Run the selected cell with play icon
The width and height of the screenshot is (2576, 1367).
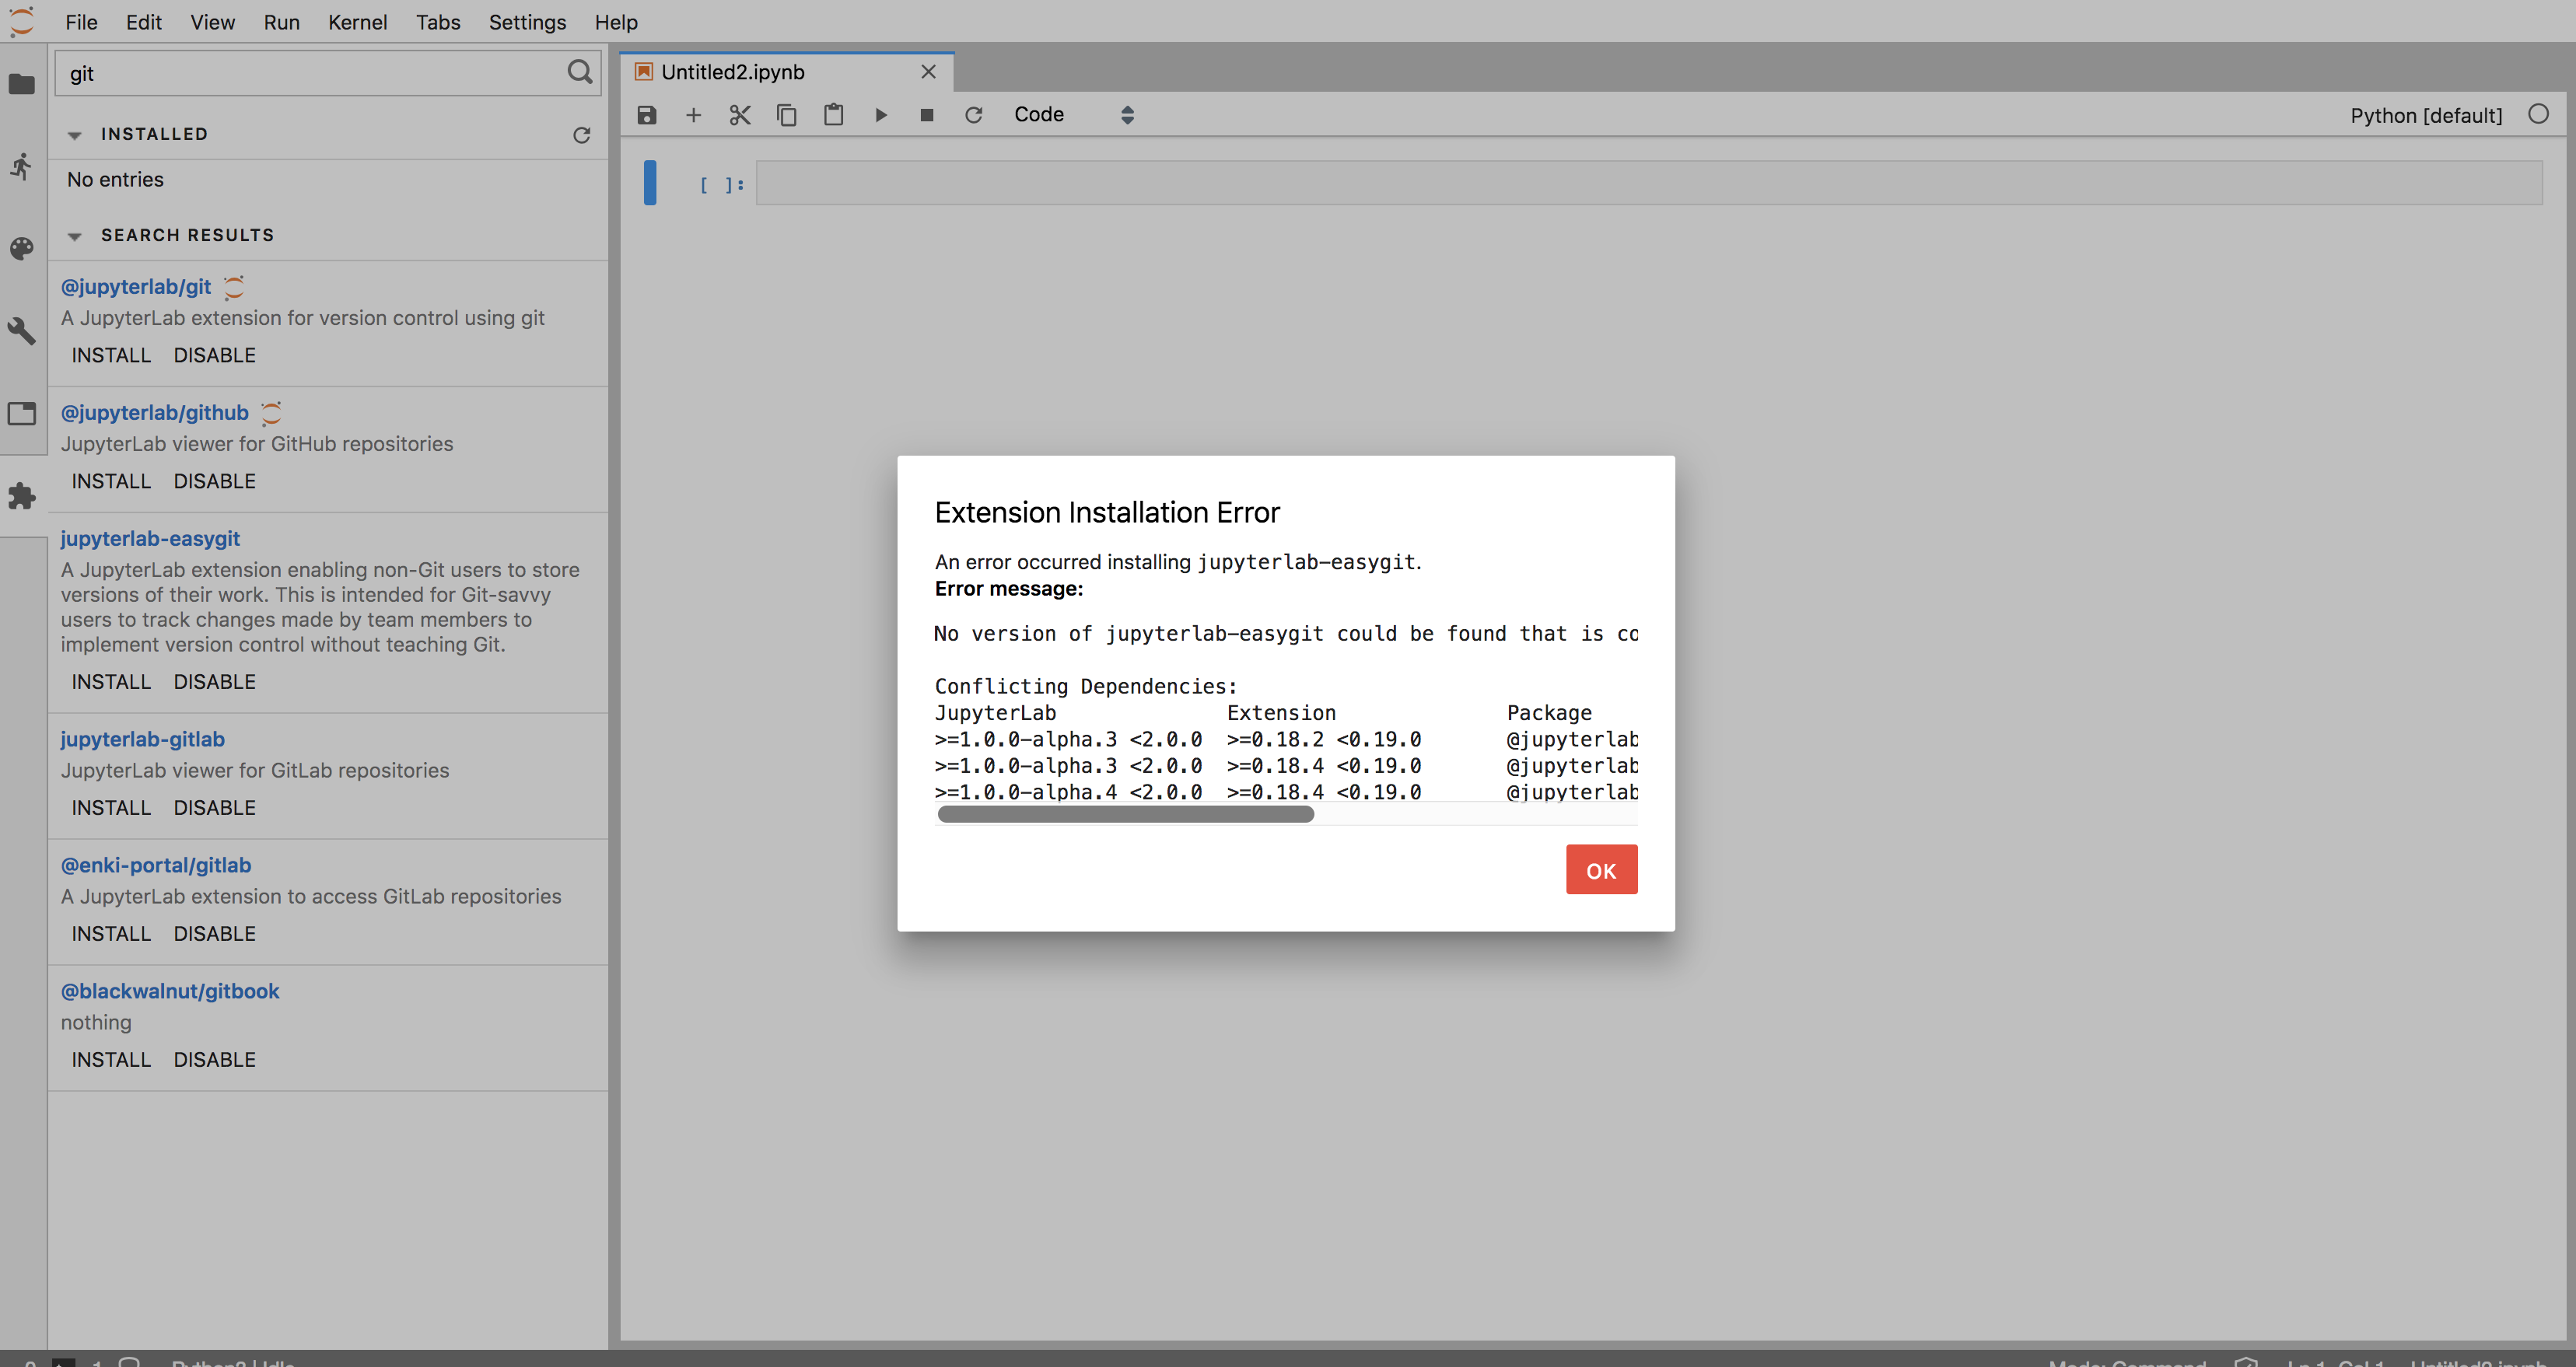pos(881,115)
